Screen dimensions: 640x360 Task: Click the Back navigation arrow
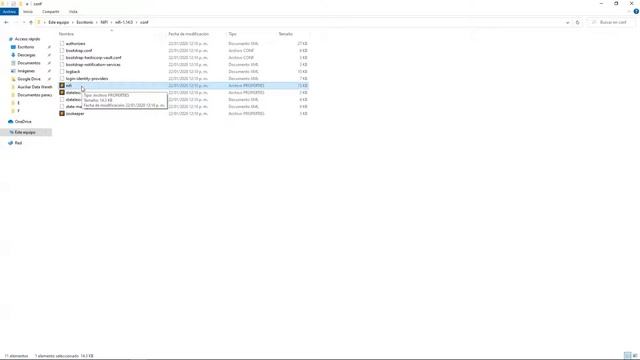[x=6, y=22]
